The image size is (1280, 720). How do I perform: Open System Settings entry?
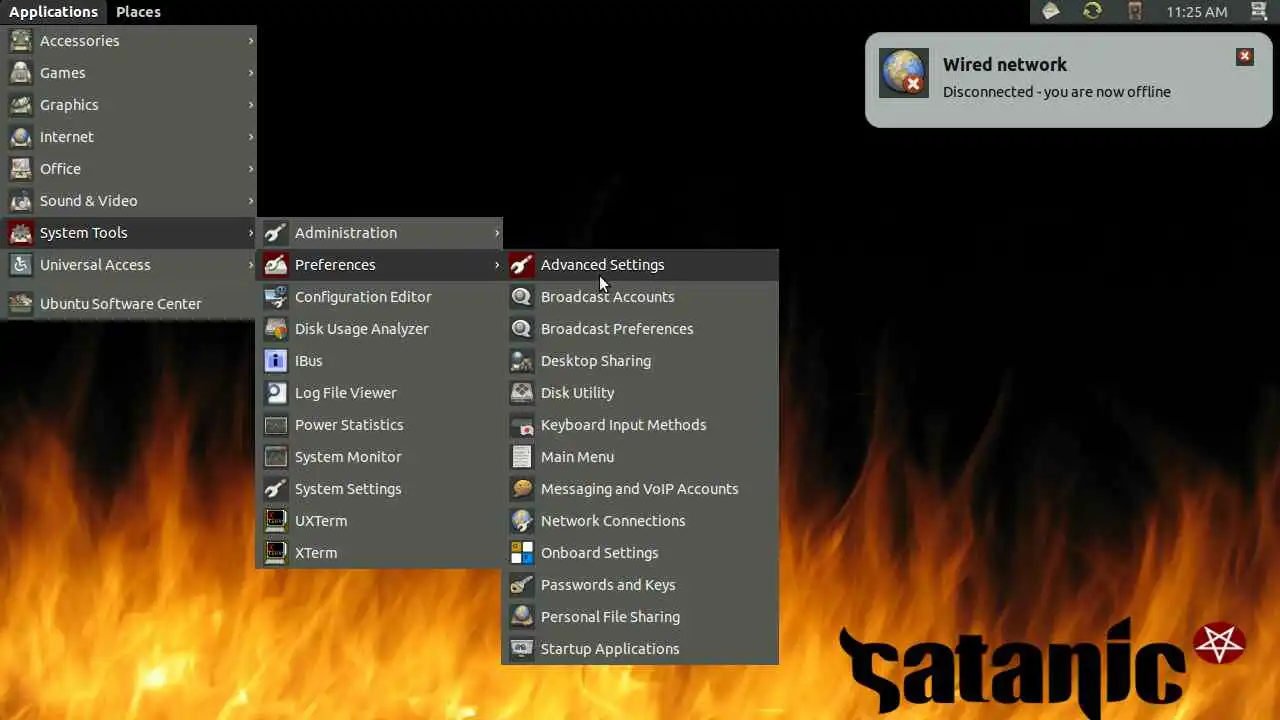point(379,489)
